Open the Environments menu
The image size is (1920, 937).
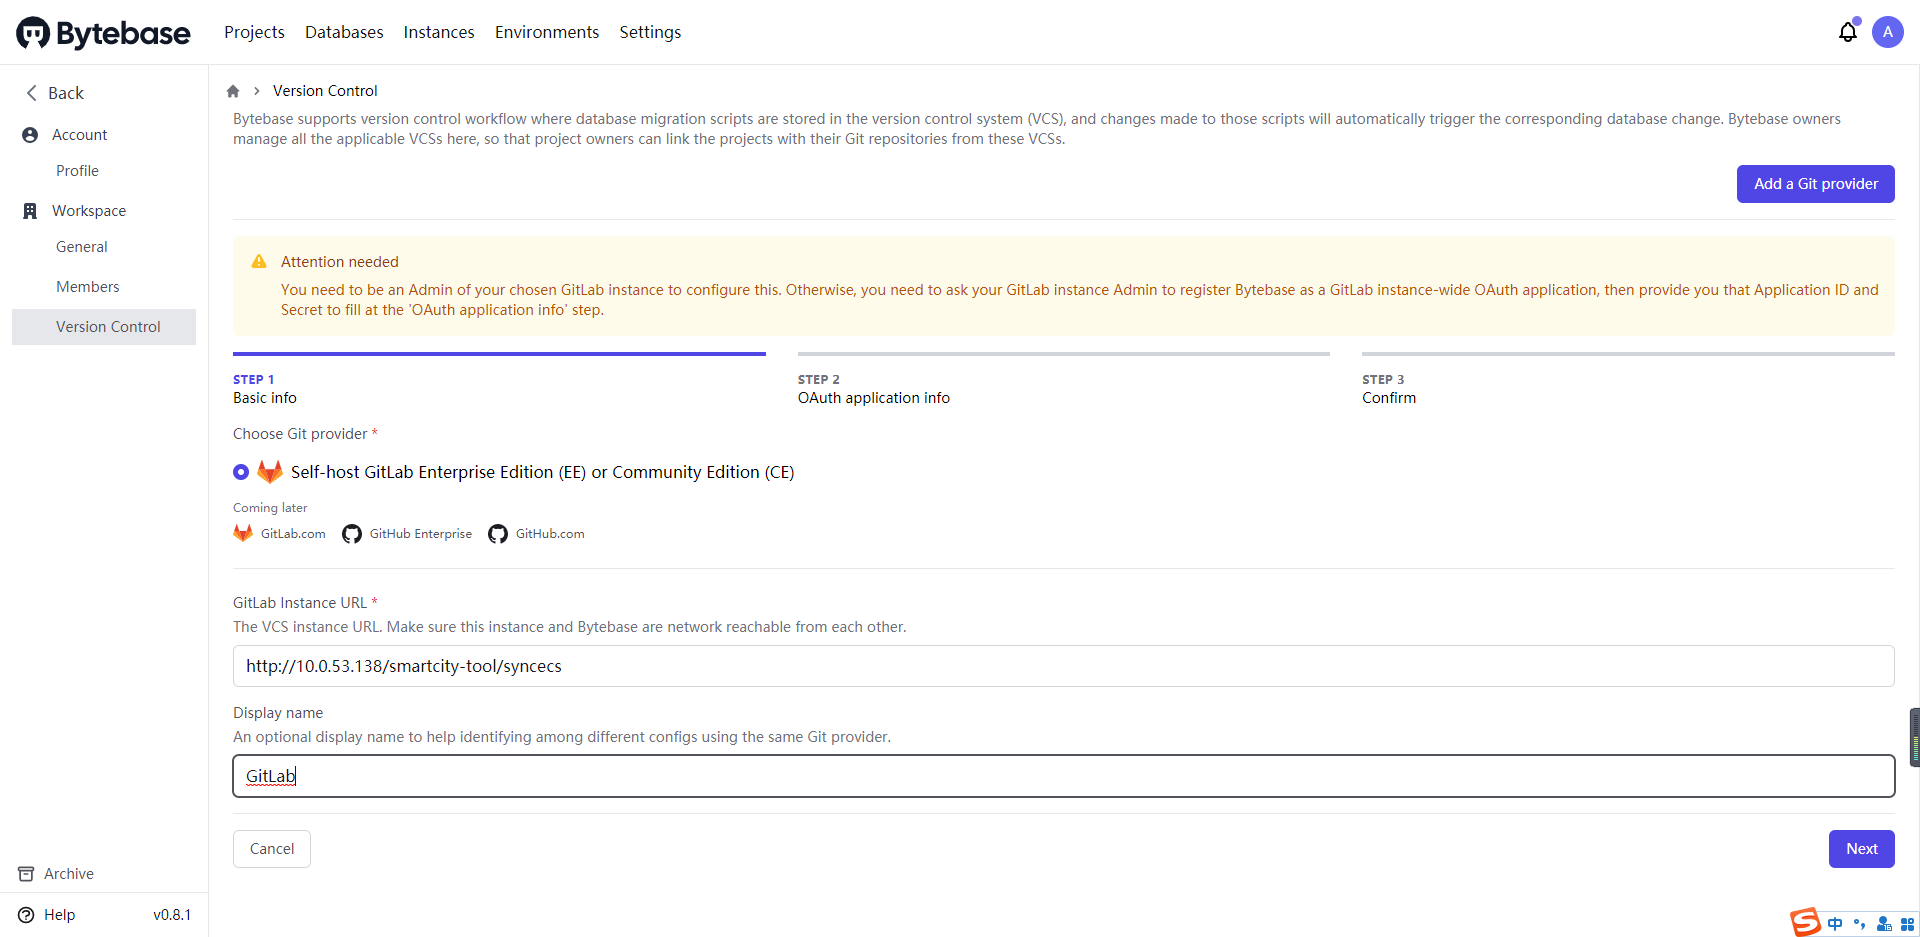547,32
